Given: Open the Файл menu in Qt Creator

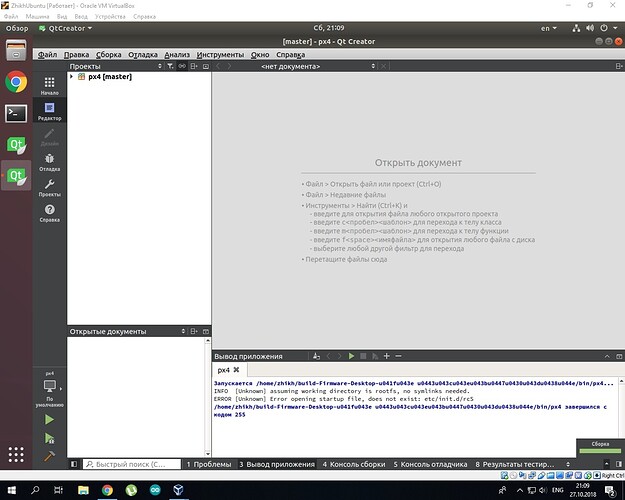Looking at the screenshot, I should pos(47,55).
